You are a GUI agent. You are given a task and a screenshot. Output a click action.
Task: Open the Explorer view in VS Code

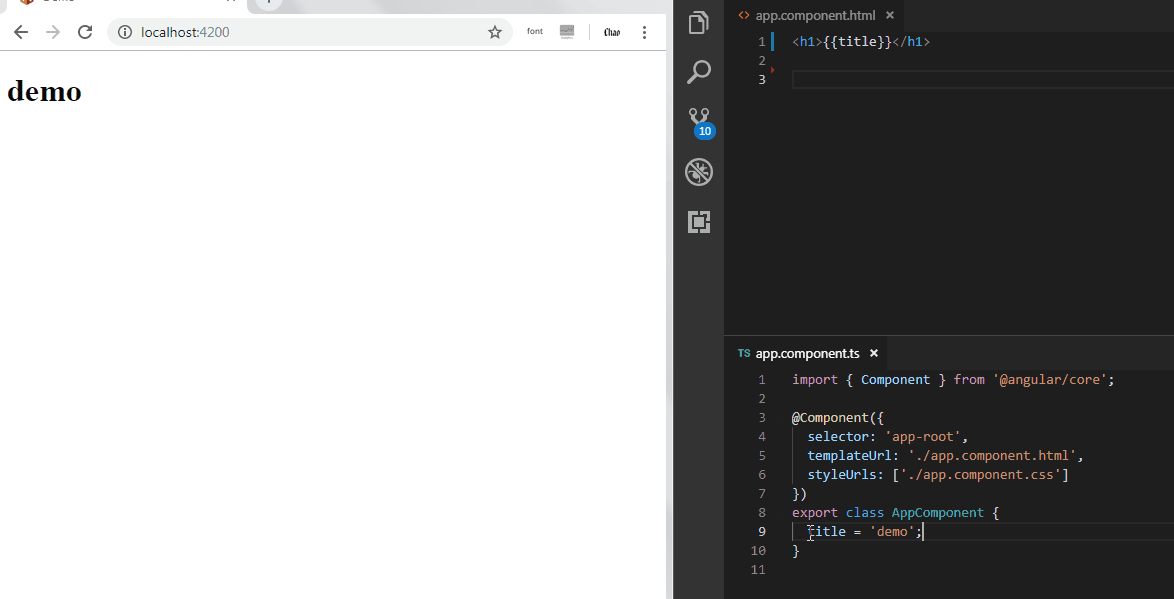pyautogui.click(x=698, y=23)
